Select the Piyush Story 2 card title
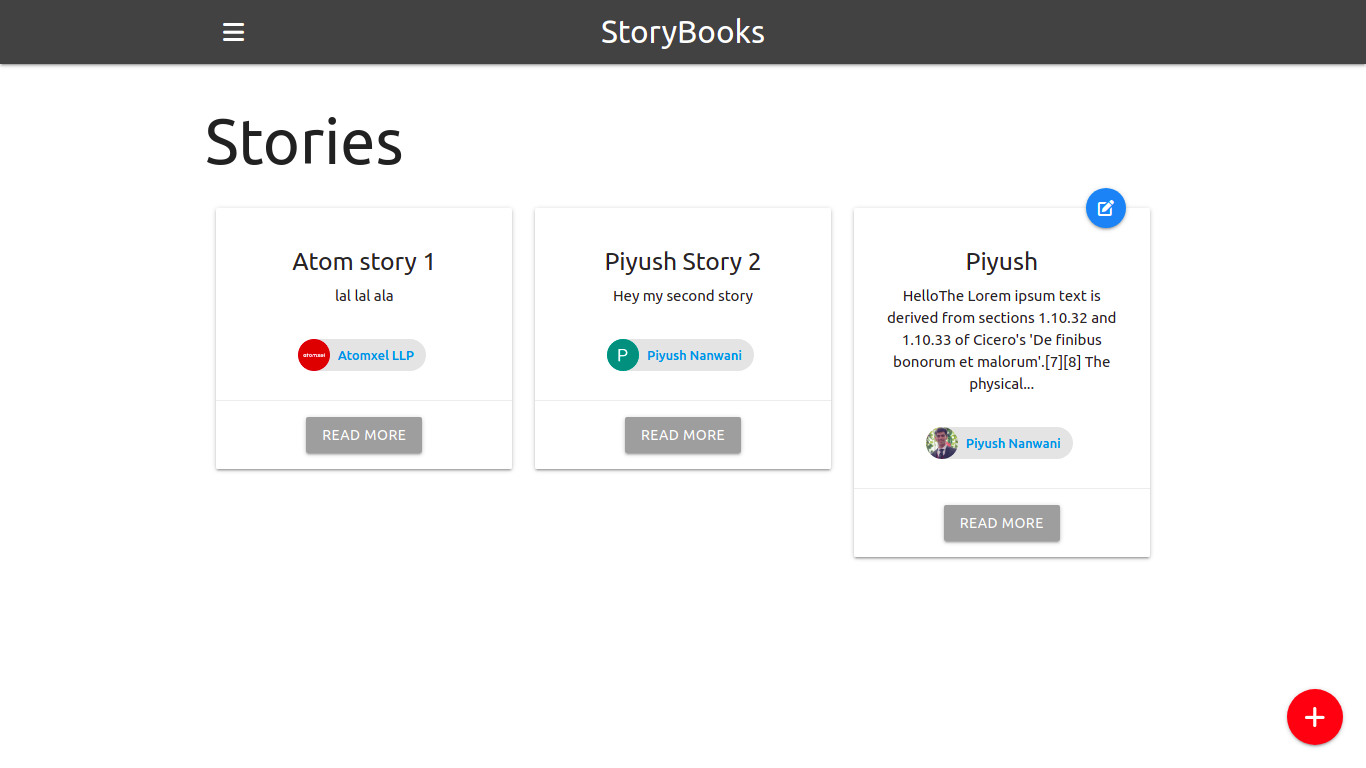This screenshot has height=768, width=1366. click(x=682, y=261)
